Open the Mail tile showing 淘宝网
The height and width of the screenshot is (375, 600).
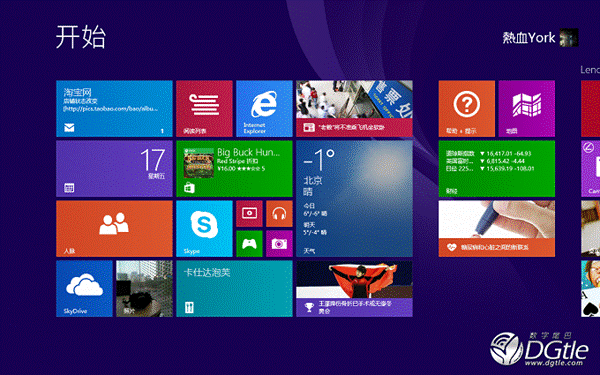(114, 109)
